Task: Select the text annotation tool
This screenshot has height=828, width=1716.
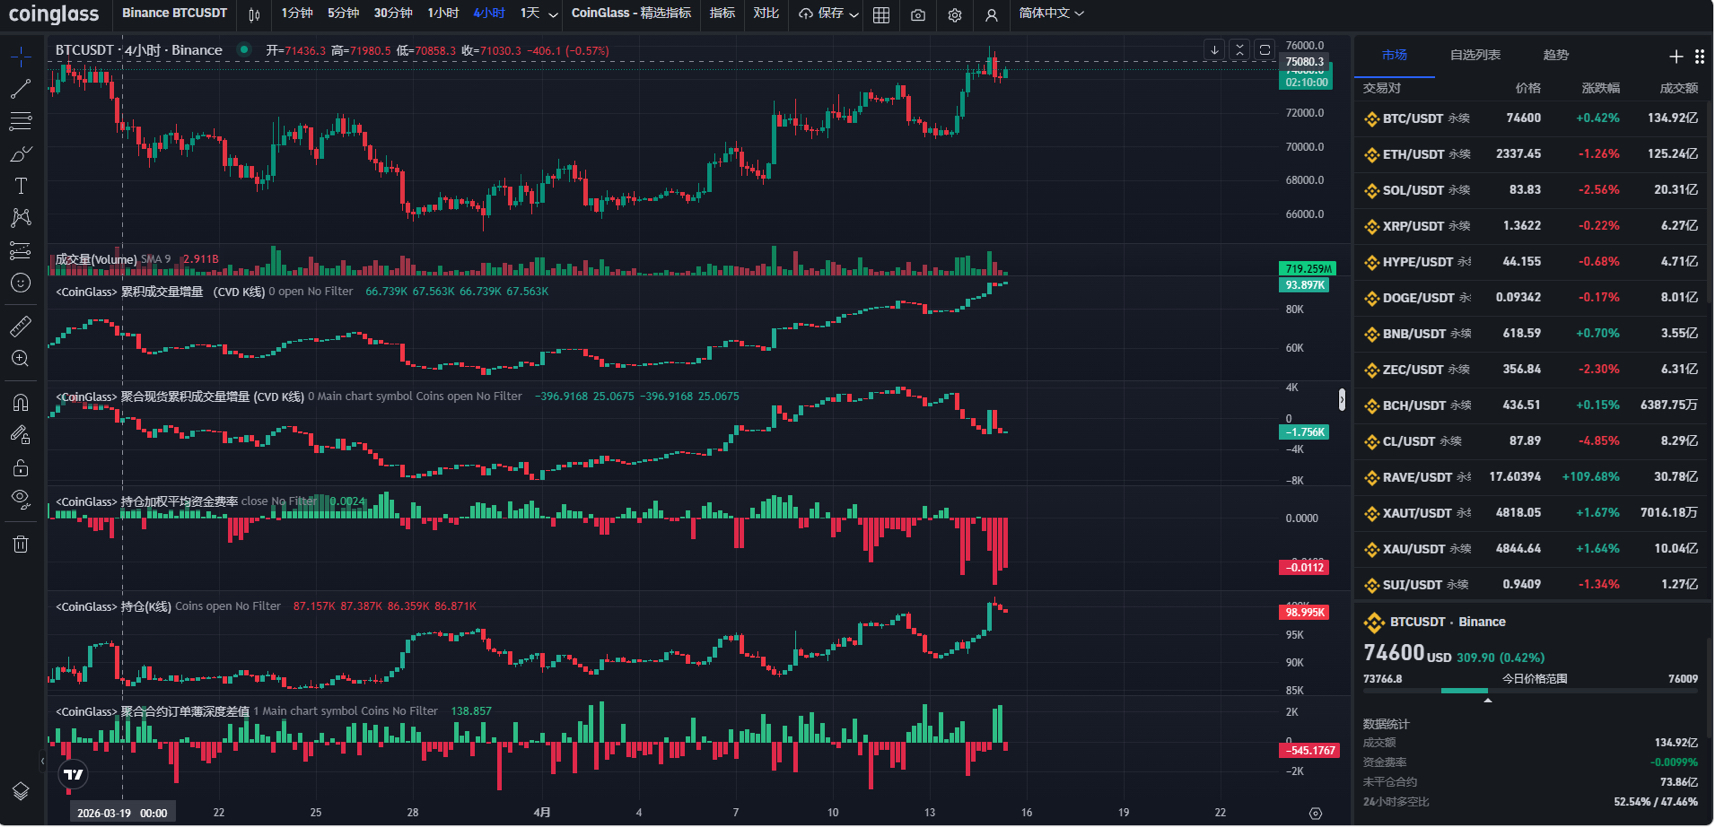Action: 20,186
